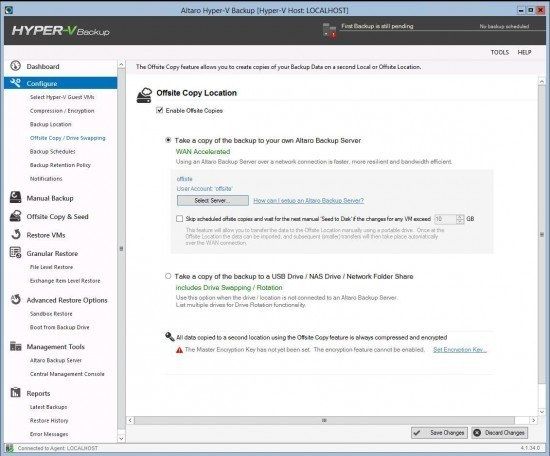The height and width of the screenshot is (456, 550).
Task: Check the Skip scheduled offsite copies checkbox
Action: 180,219
